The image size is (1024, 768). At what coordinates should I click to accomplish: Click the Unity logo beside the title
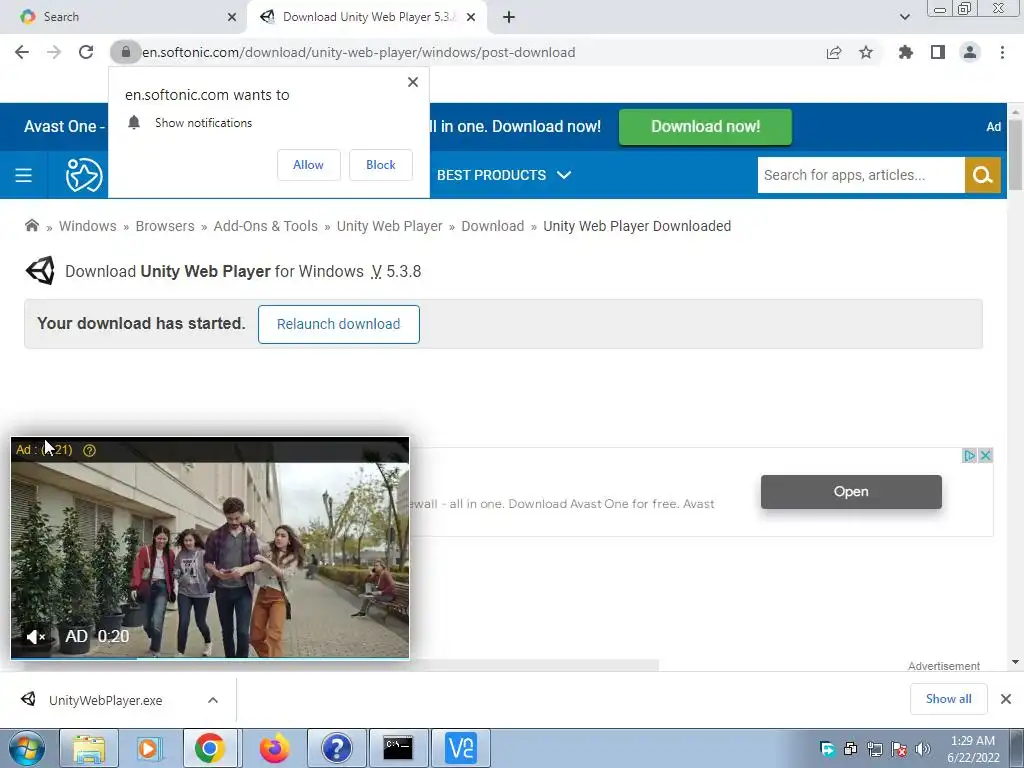[x=40, y=270]
